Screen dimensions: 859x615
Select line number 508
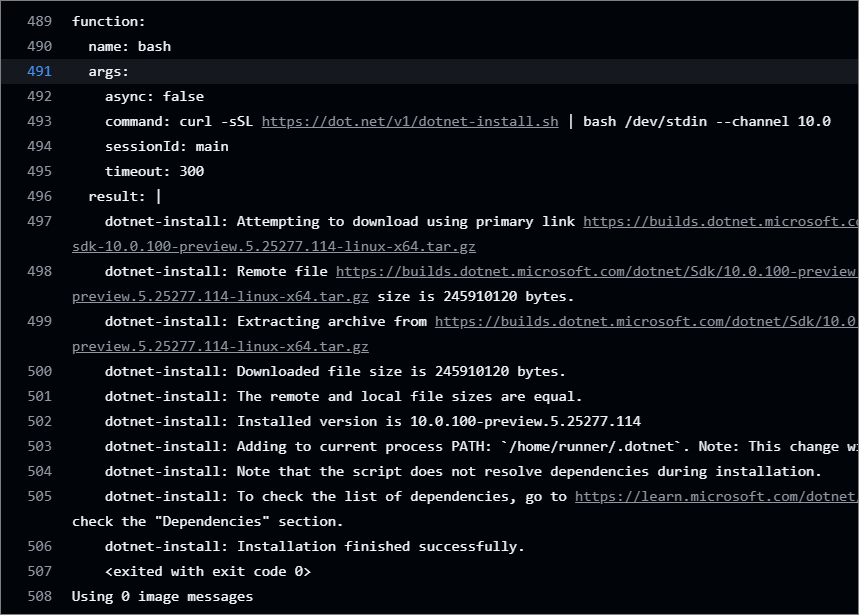tap(39, 596)
